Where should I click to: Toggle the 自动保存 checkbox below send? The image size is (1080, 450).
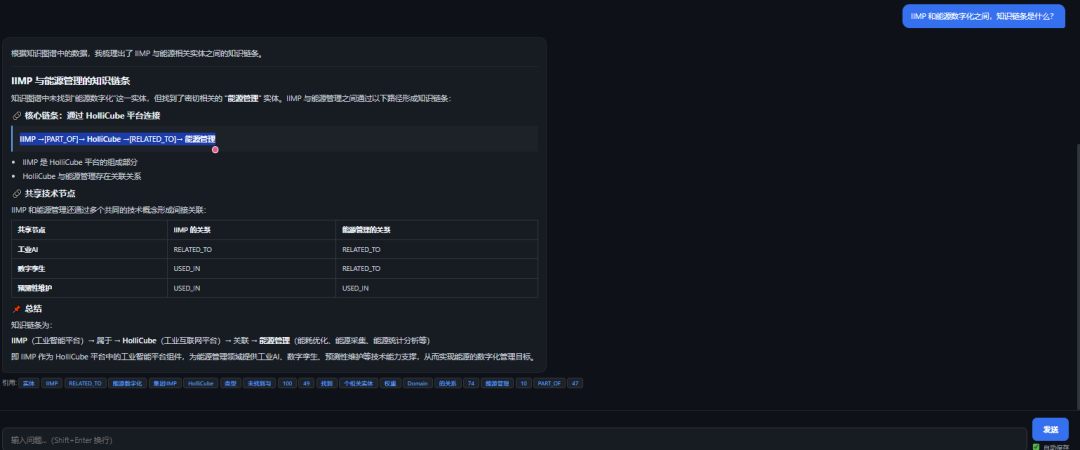(1036, 447)
